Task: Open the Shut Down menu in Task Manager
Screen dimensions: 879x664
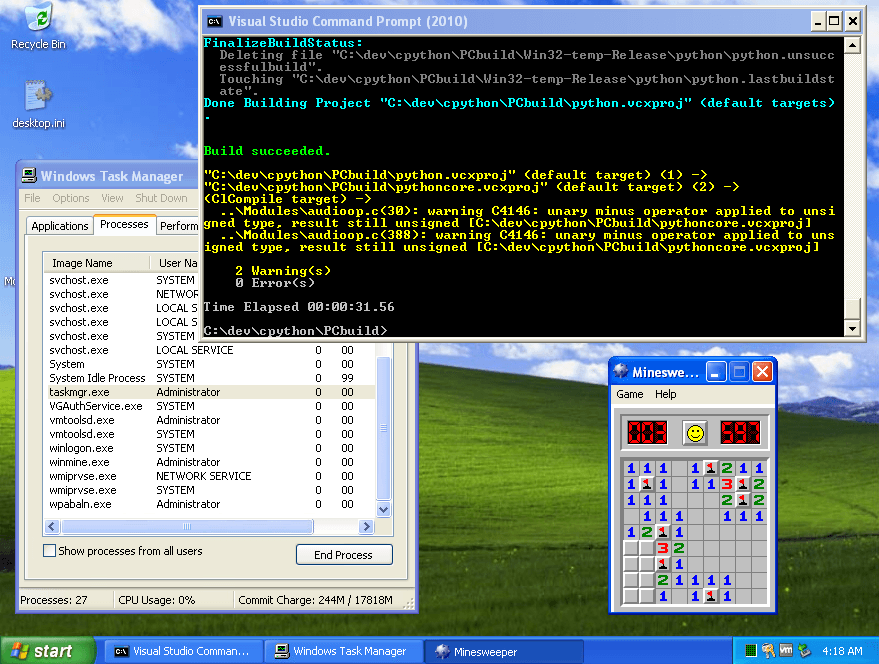Action: [161, 198]
